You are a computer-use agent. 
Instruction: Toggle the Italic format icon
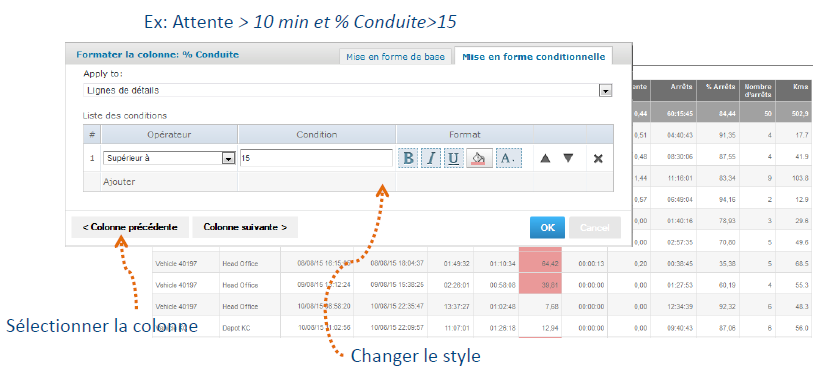[x=431, y=158]
